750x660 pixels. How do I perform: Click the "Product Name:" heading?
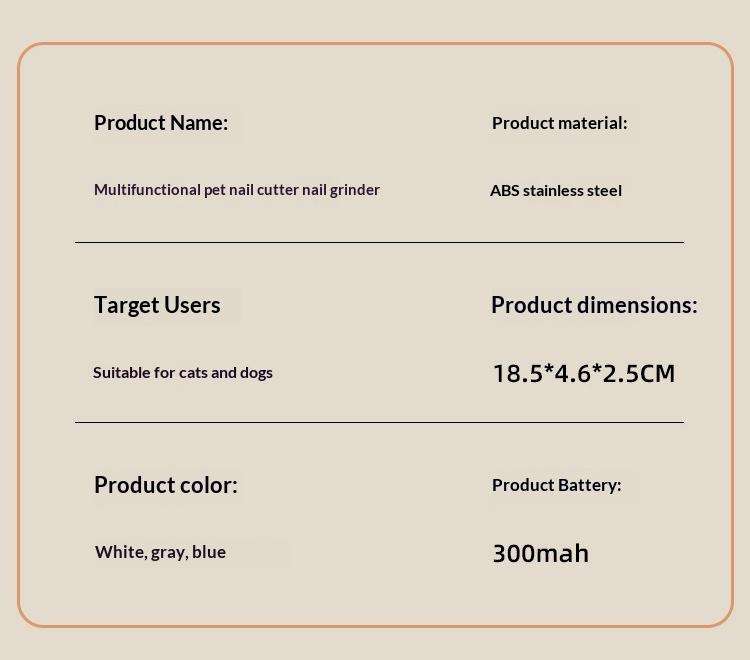click(161, 123)
